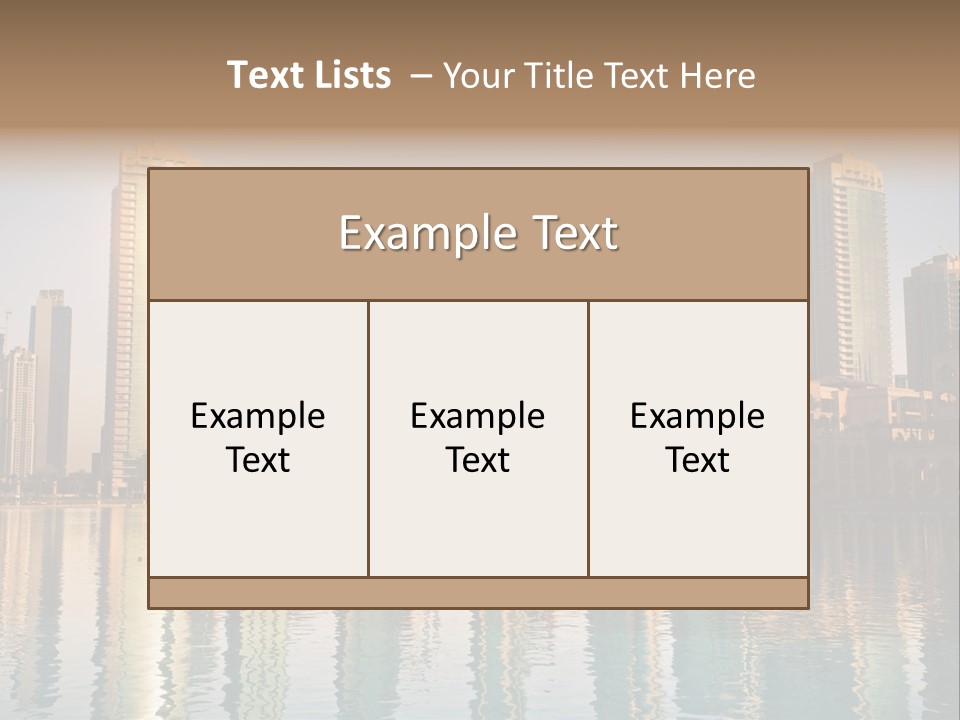Click the word "Text" in the right cell
Screen dimensions: 960x720
tap(698, 460)
